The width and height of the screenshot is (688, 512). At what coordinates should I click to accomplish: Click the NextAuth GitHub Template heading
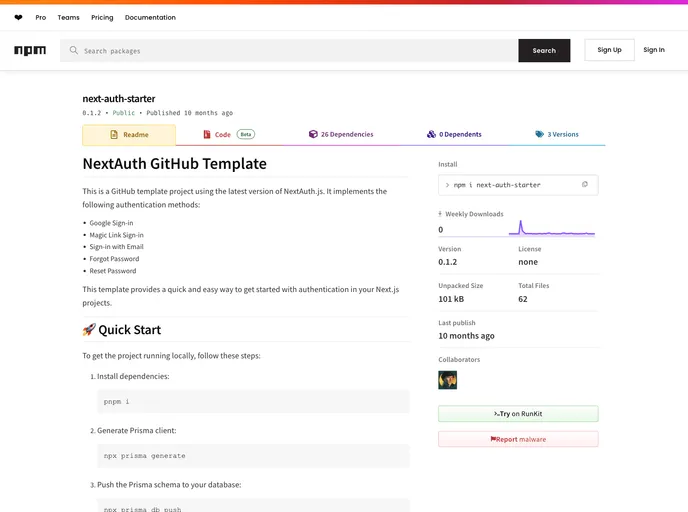(x=175, y=164)
